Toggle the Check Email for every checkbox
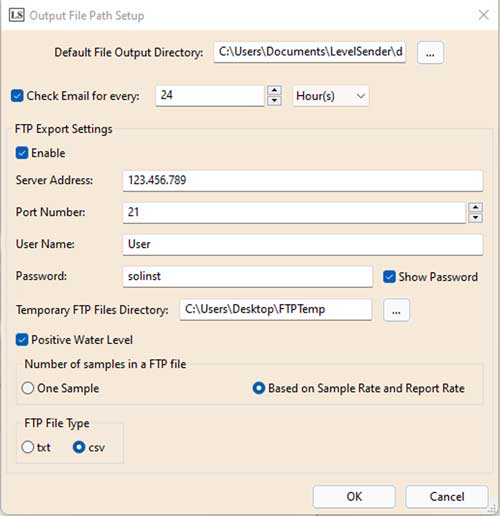500x516 pixels. coord(17,96)
